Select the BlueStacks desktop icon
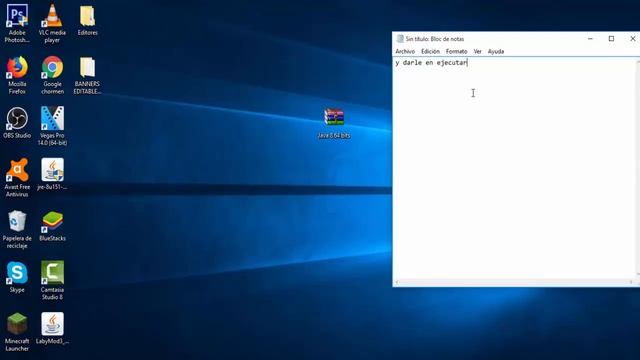 tap(52, 221)
